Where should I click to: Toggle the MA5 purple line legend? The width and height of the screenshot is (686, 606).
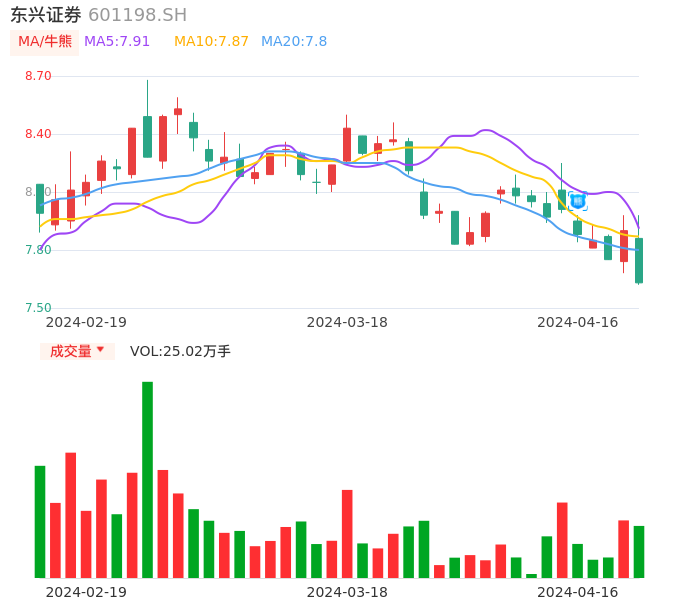[117, 42]
